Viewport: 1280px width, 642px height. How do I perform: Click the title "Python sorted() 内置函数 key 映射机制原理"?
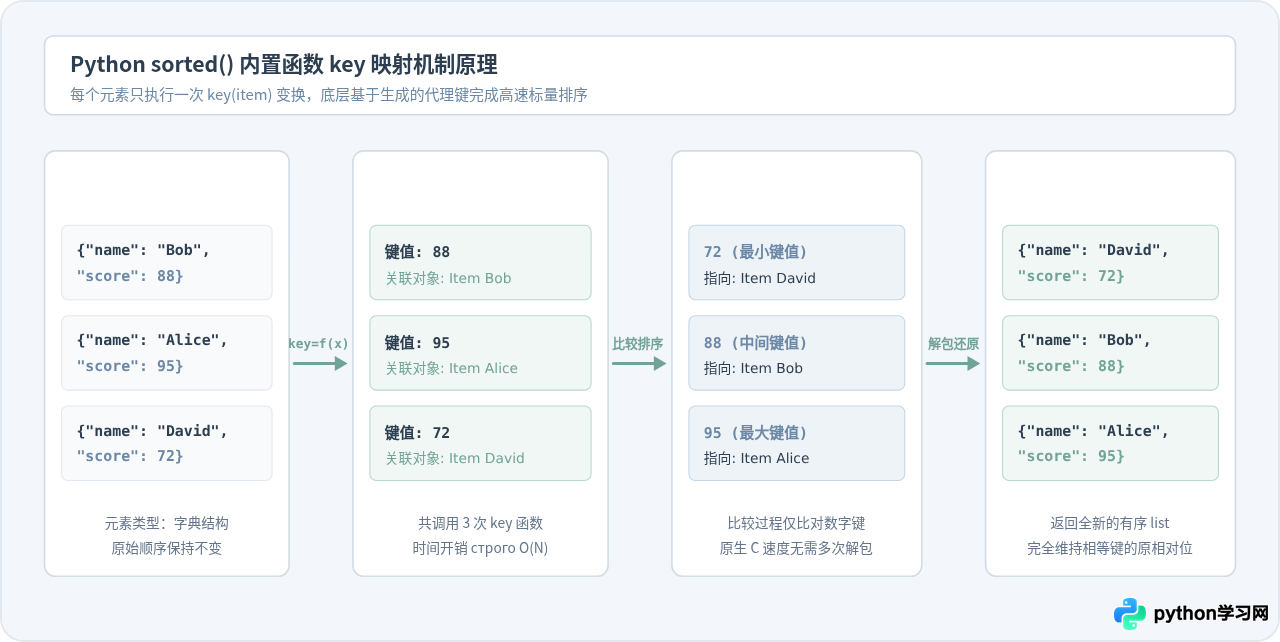(284, 65)
